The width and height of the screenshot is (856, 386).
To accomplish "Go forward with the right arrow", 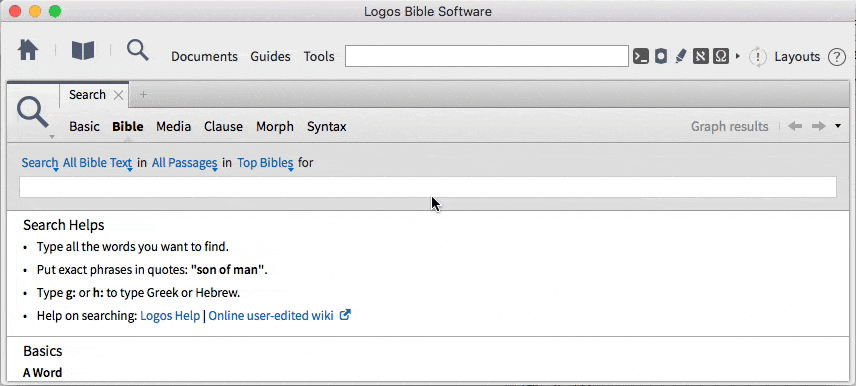I will pos(818,127).
